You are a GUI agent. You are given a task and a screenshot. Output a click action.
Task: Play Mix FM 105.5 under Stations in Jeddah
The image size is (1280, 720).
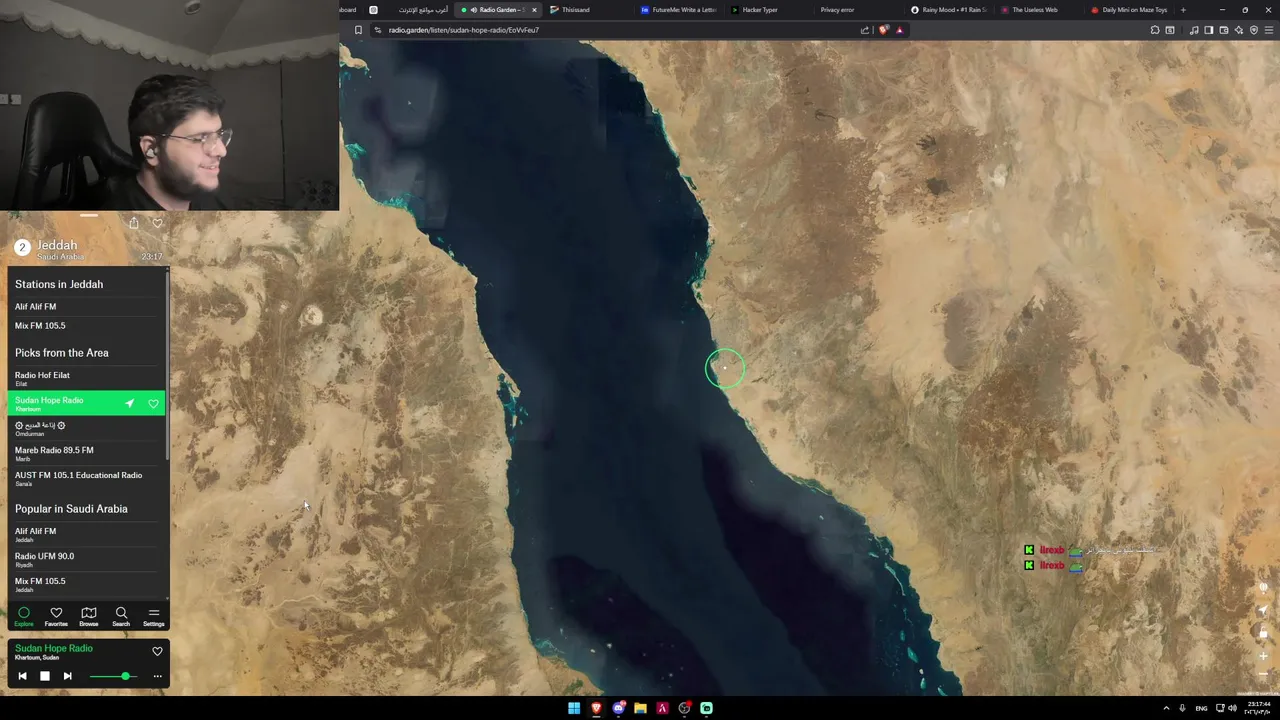[87, 326]
